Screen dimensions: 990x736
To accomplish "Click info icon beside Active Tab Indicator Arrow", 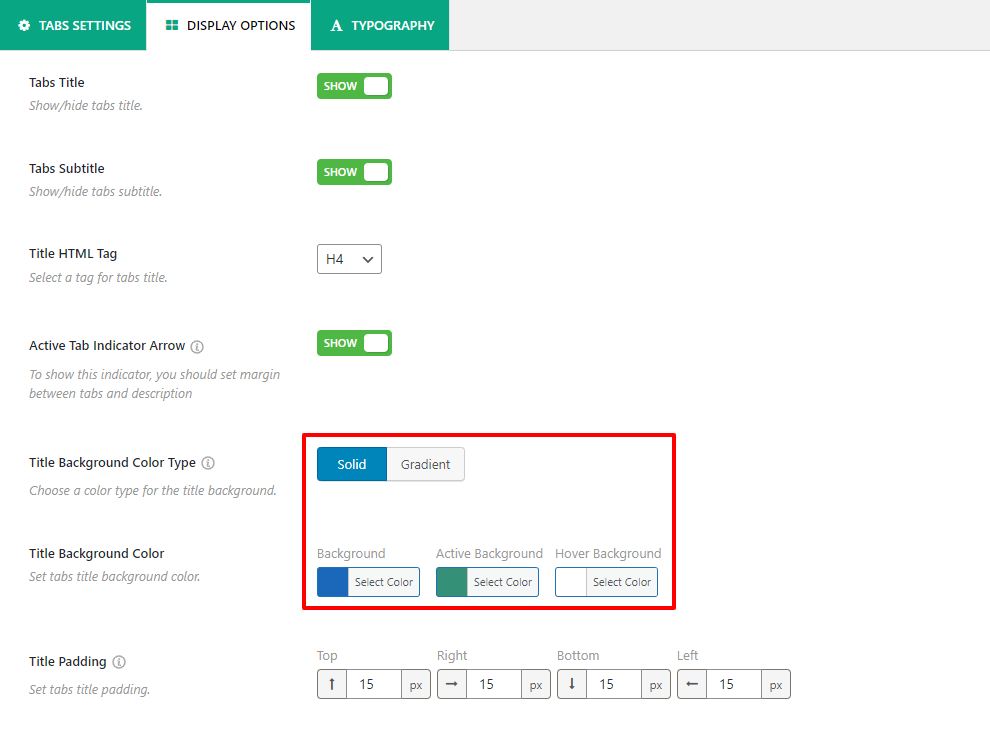I will [x=197, y=347].
